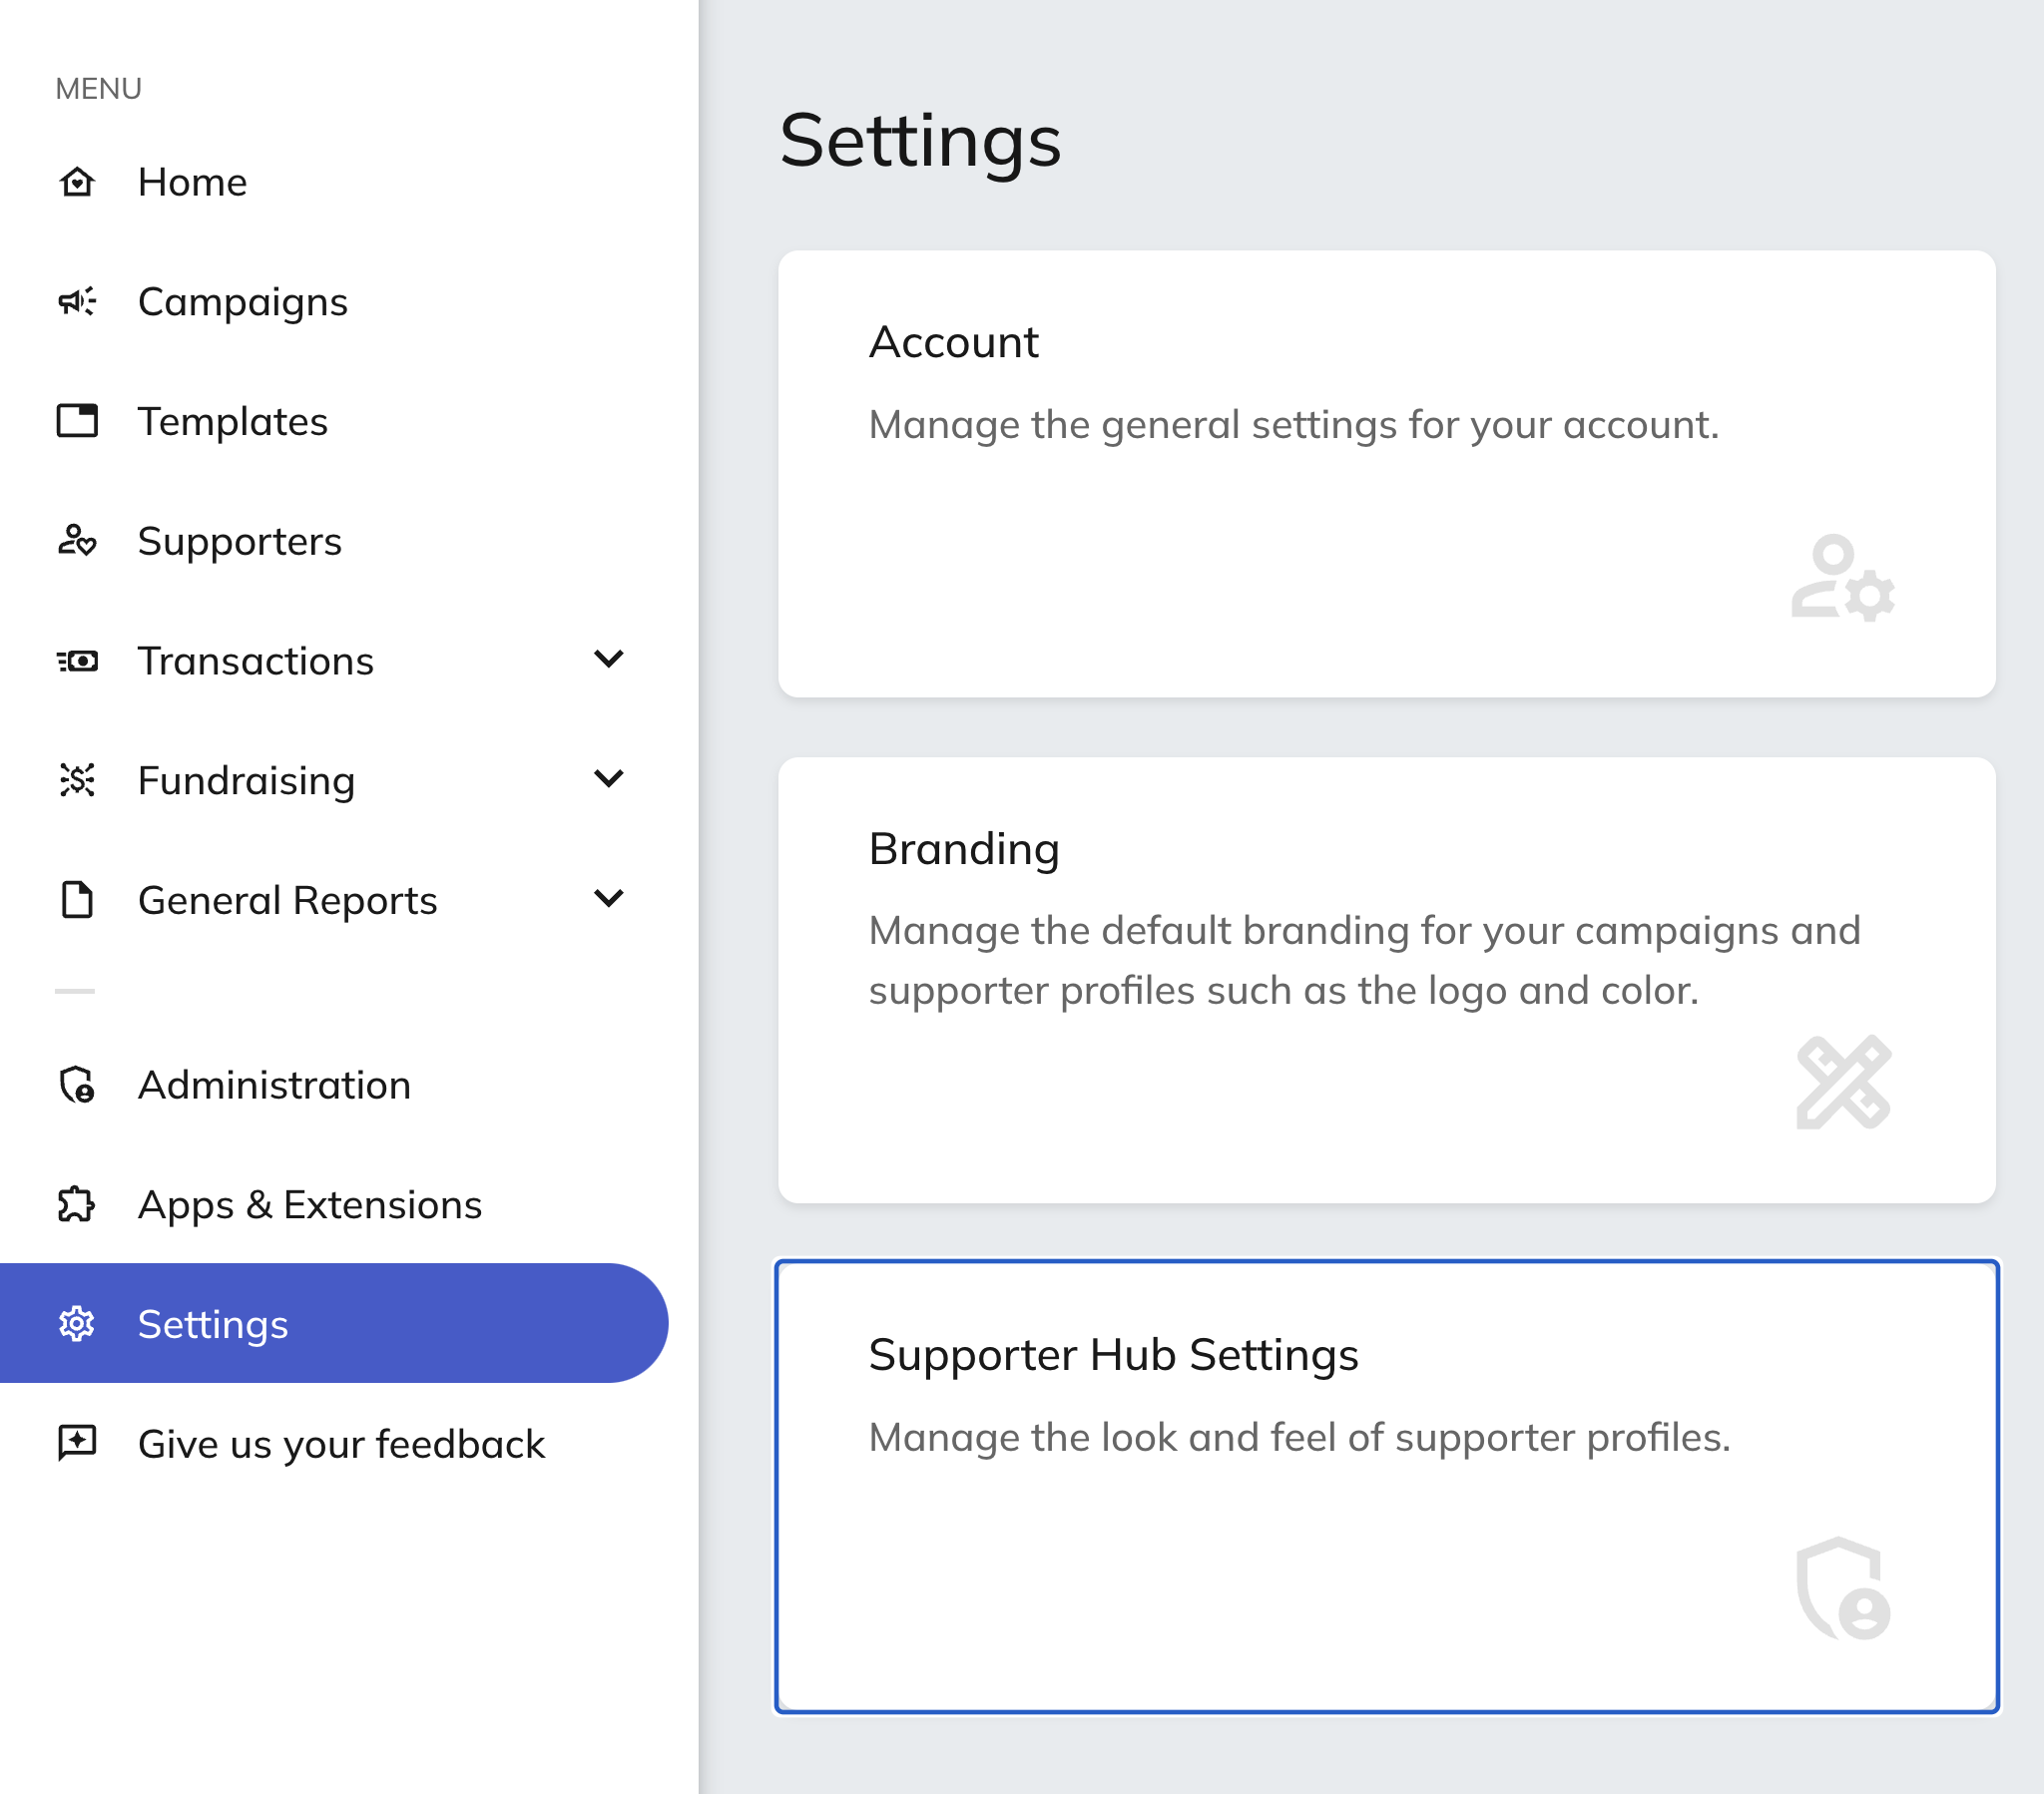Open Apps & Extensions in sidebar
The width and height of the screenshot is (2044, 1794).
pyautogui.click(x=310, y=1205)
